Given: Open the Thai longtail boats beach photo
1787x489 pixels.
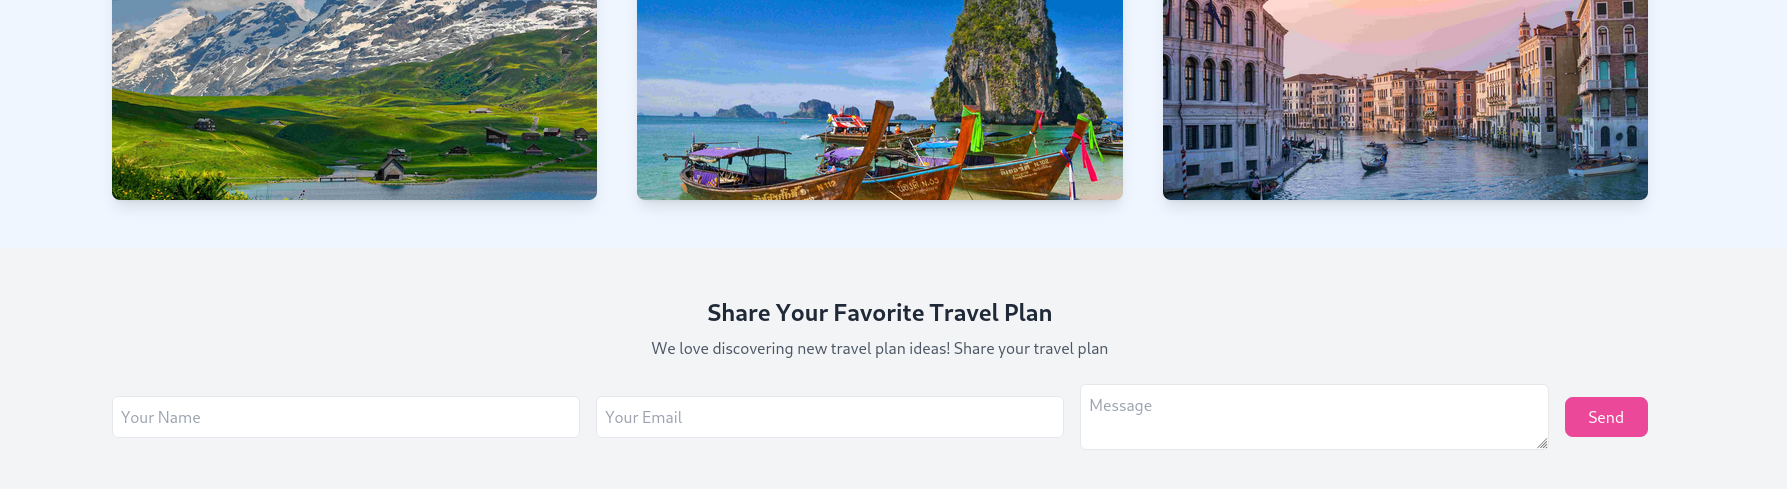Looking at the screenshot, I should point(880,100).
